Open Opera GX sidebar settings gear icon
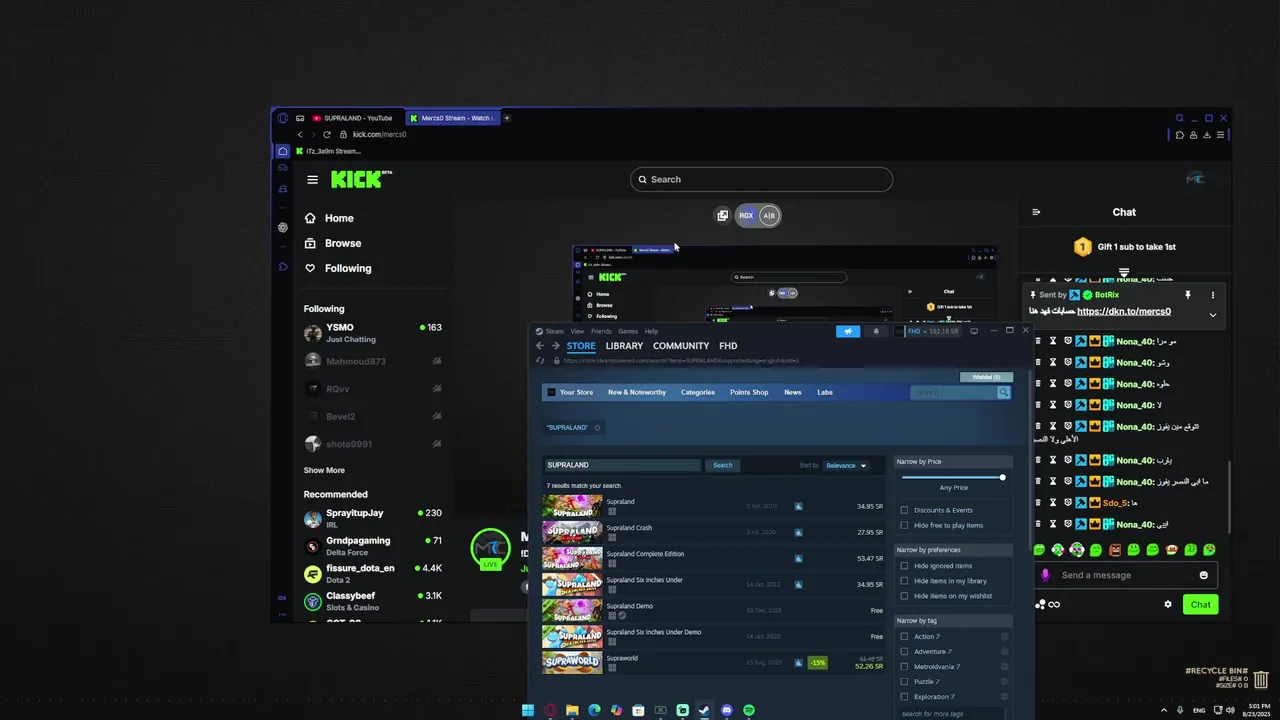Viewport: 1280px width, 720px height. point(283,227)
